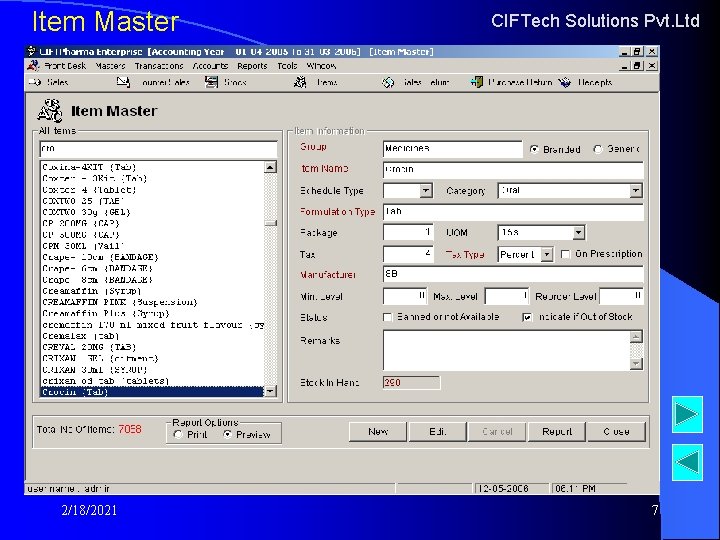This screenshot has width=720, height=540.
Task: Select the Generic radio button
Action: click(x=597, y=149)
